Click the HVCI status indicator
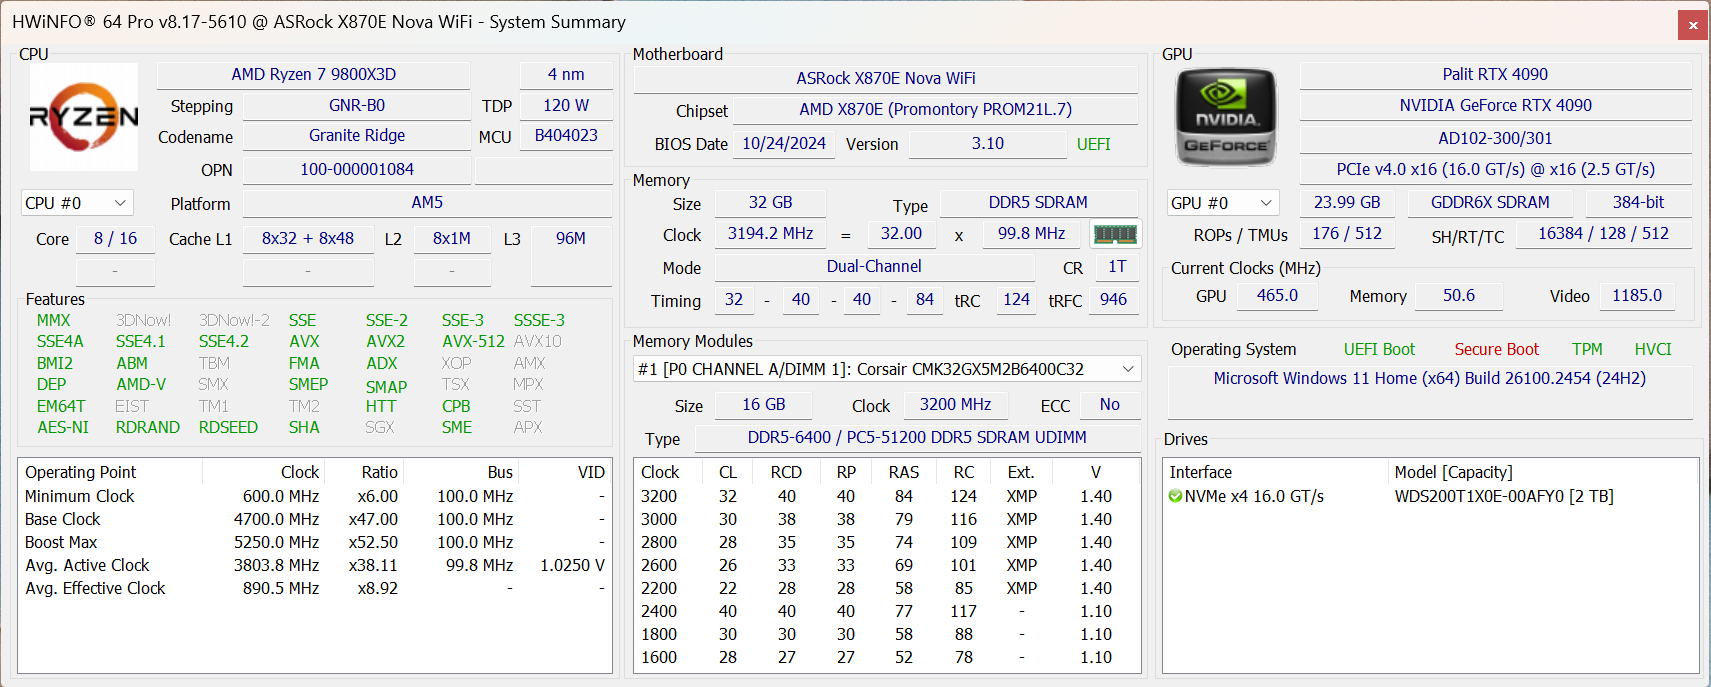This screenshot has width=1711, height=687. point(1652,349)
